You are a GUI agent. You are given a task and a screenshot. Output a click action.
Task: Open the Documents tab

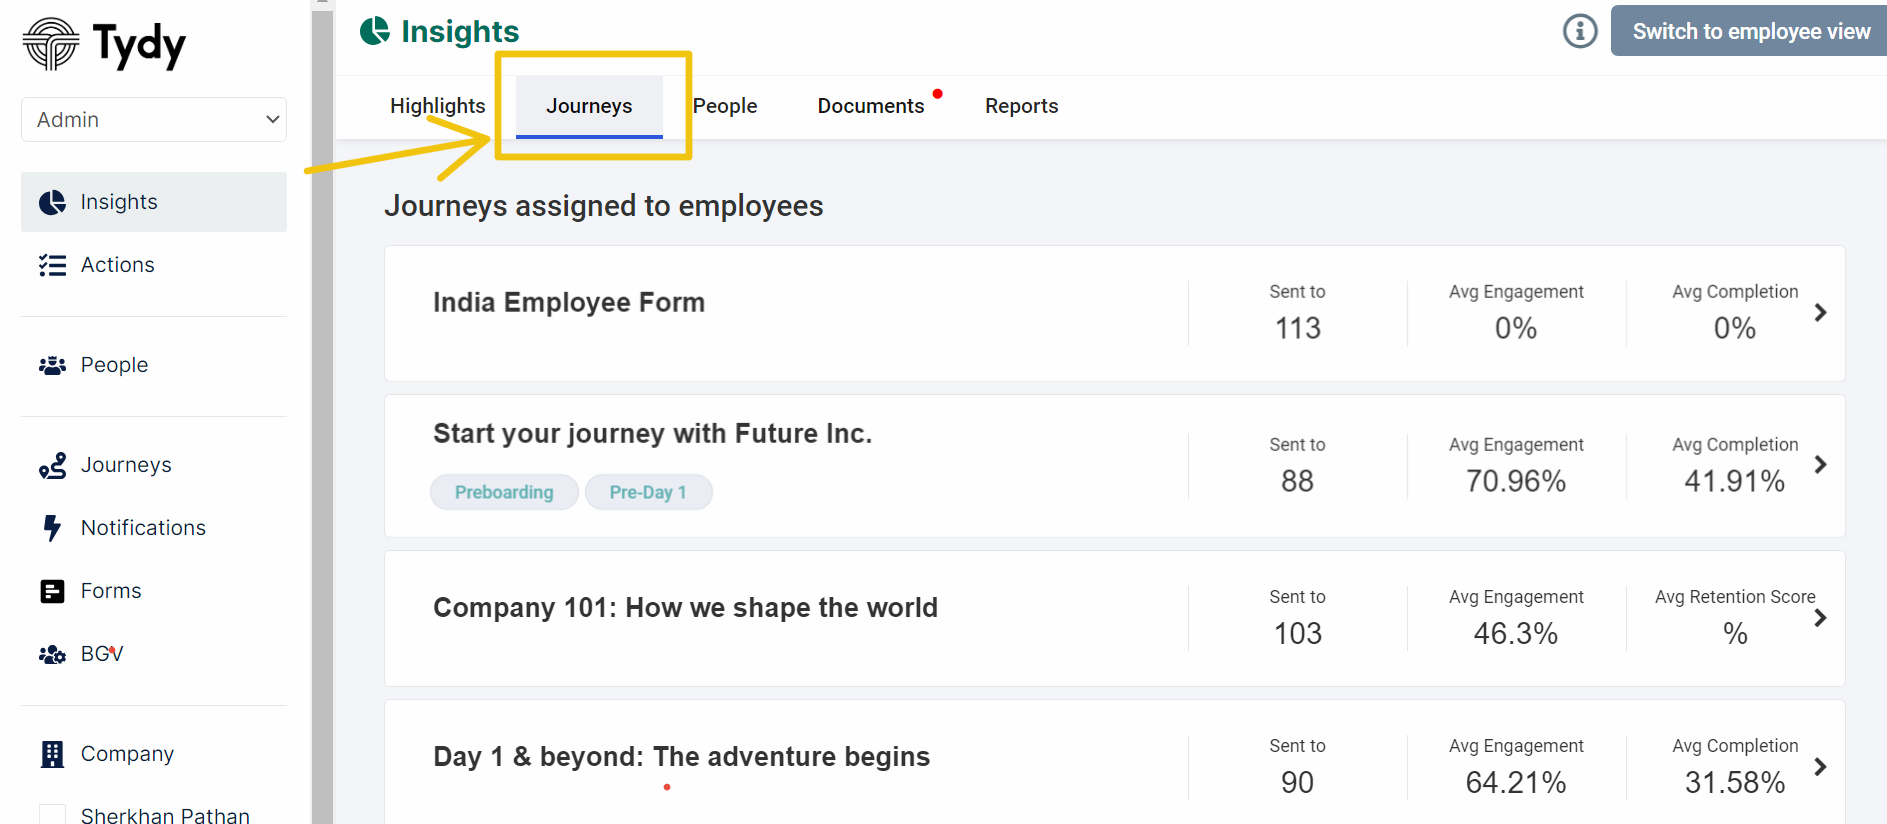coord(871,106)
